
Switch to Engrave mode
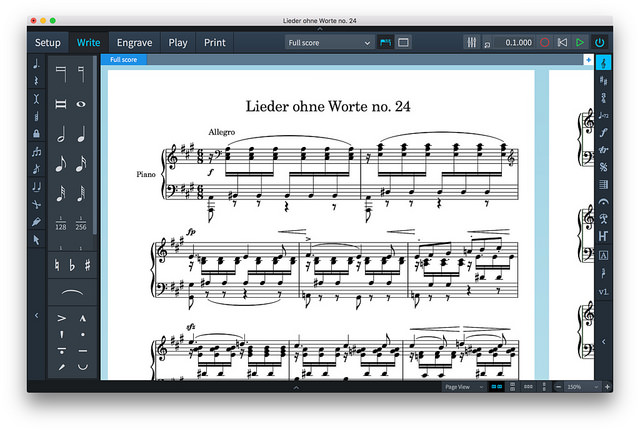[x=134, y=42]
